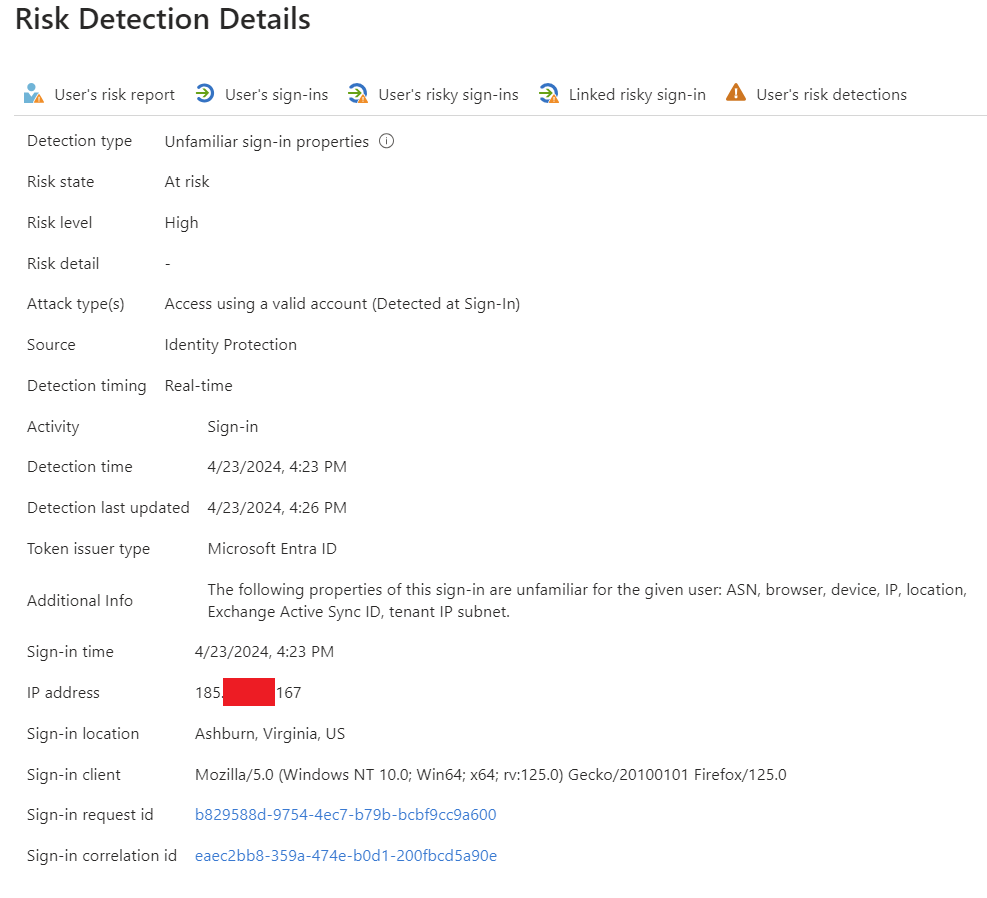Viewport: 987px width, 898px height.
Task: Click the Unfamiliar sign-in properties detection value
Action: (266, 142)
